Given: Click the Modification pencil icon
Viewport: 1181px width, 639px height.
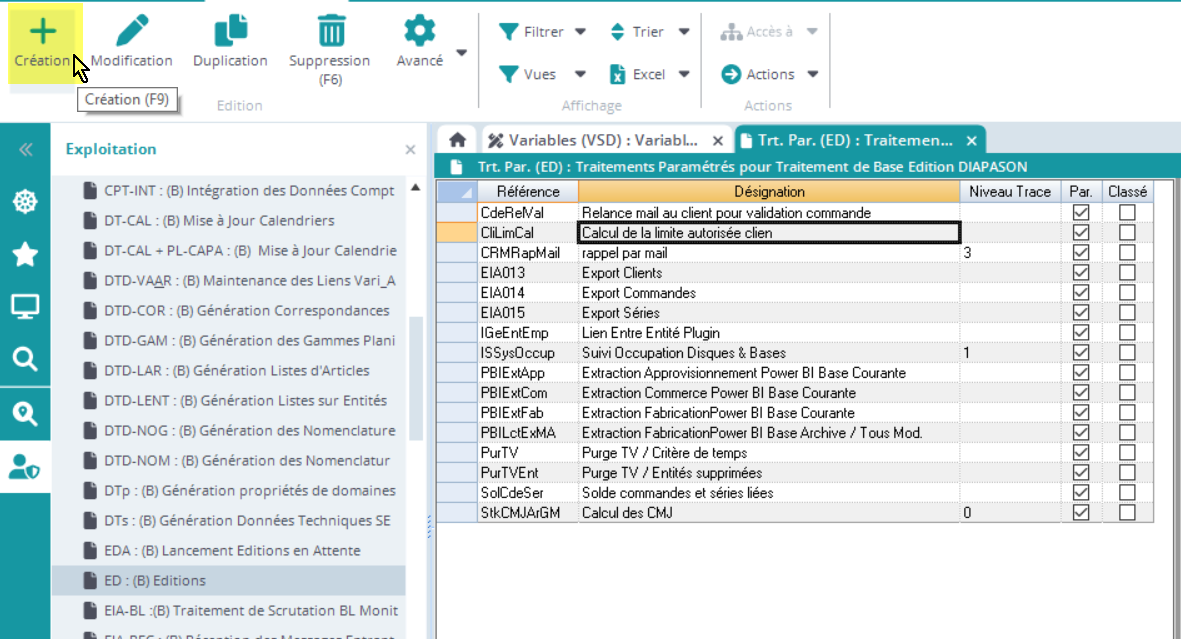Looking at the screenshot, I should tap(132, 31).
